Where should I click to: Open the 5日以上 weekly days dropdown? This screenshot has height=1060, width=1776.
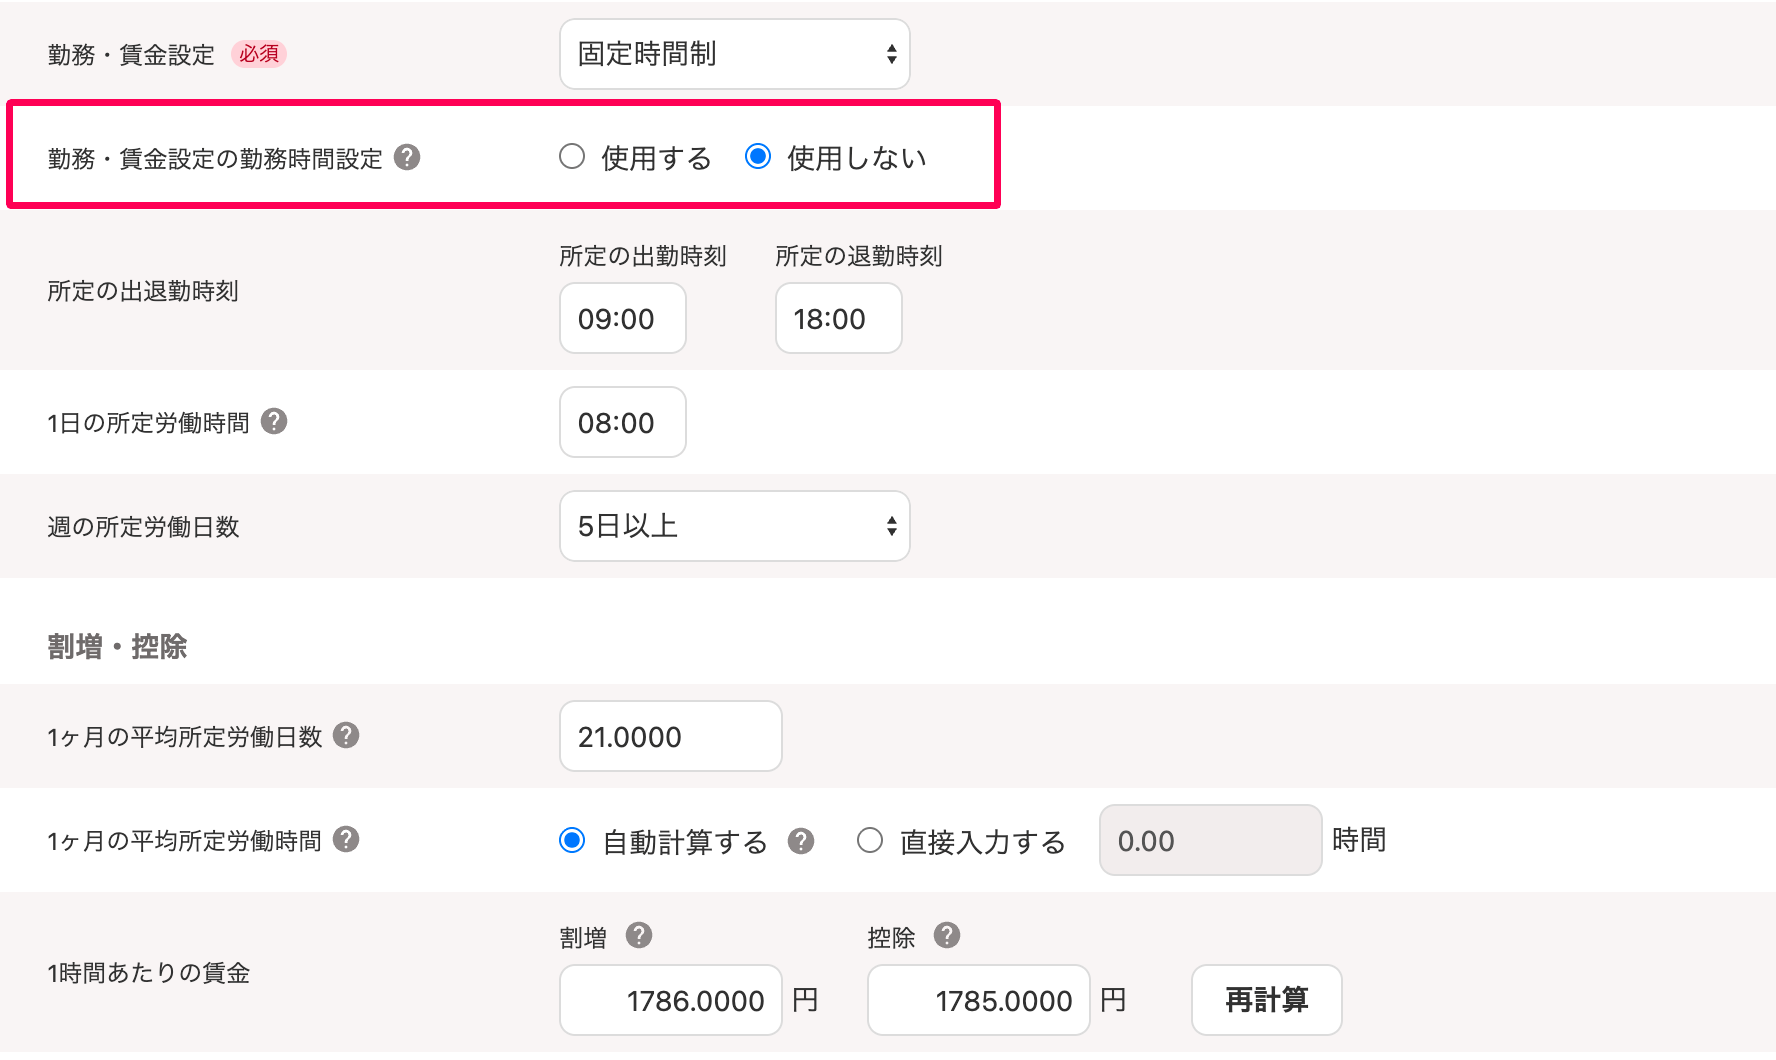point(735,526)
